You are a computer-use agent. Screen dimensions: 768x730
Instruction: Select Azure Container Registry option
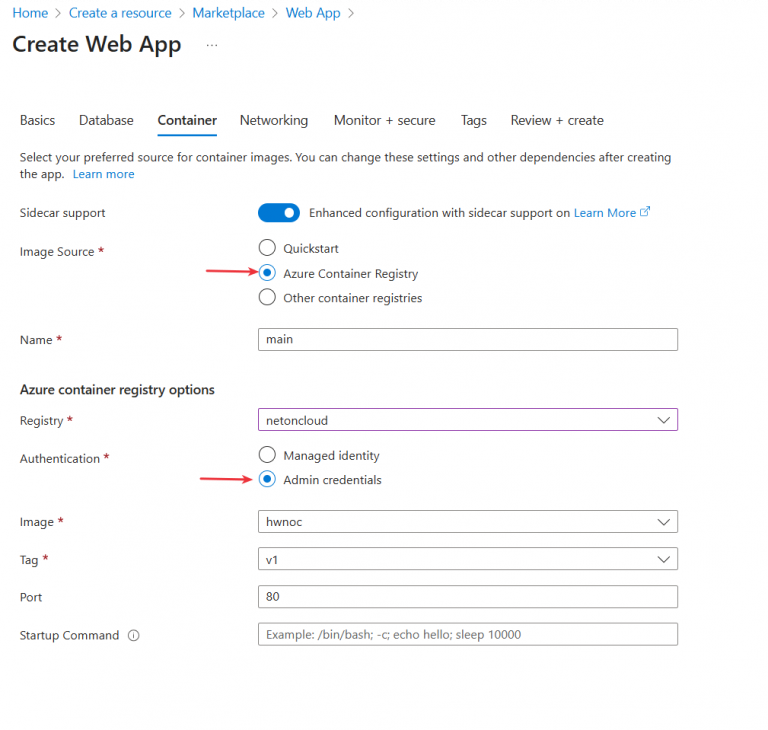(267, 273)
